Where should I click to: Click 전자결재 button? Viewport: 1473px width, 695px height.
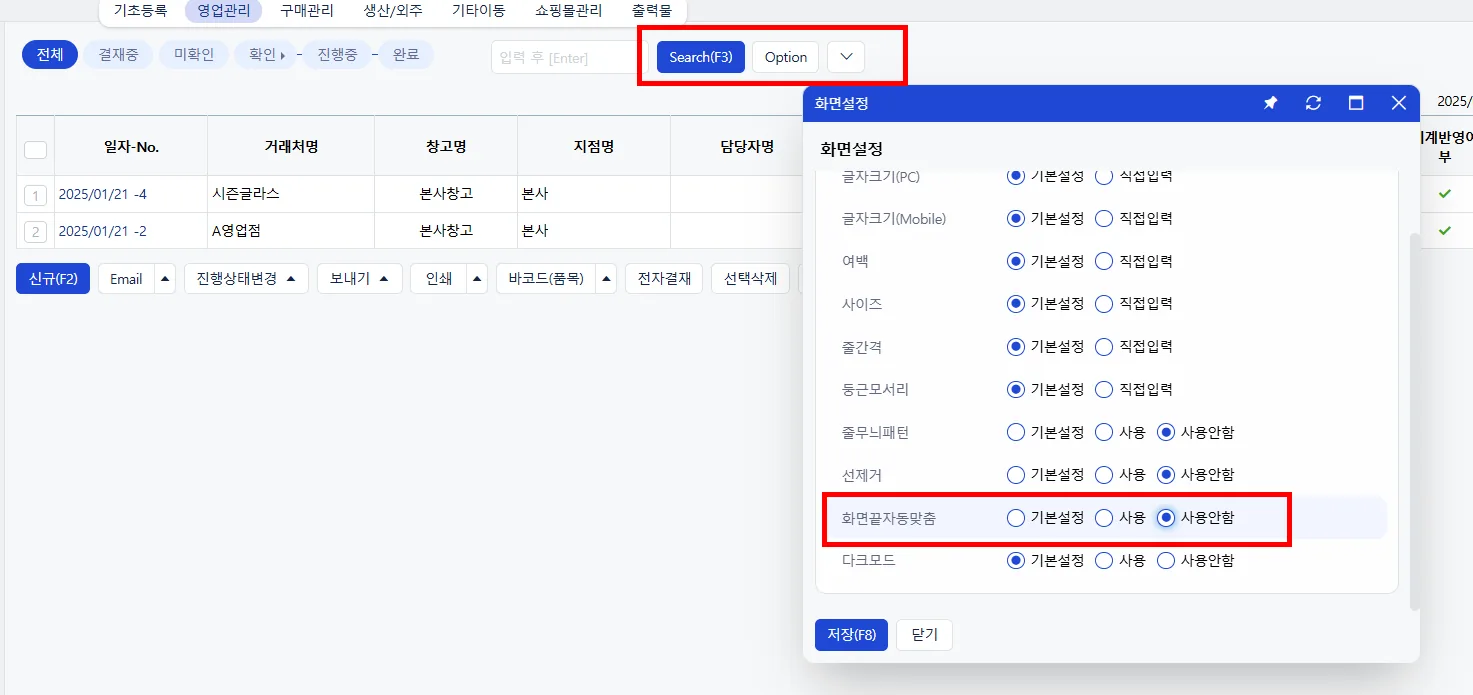pyautogui.click(x=664, y=279)
